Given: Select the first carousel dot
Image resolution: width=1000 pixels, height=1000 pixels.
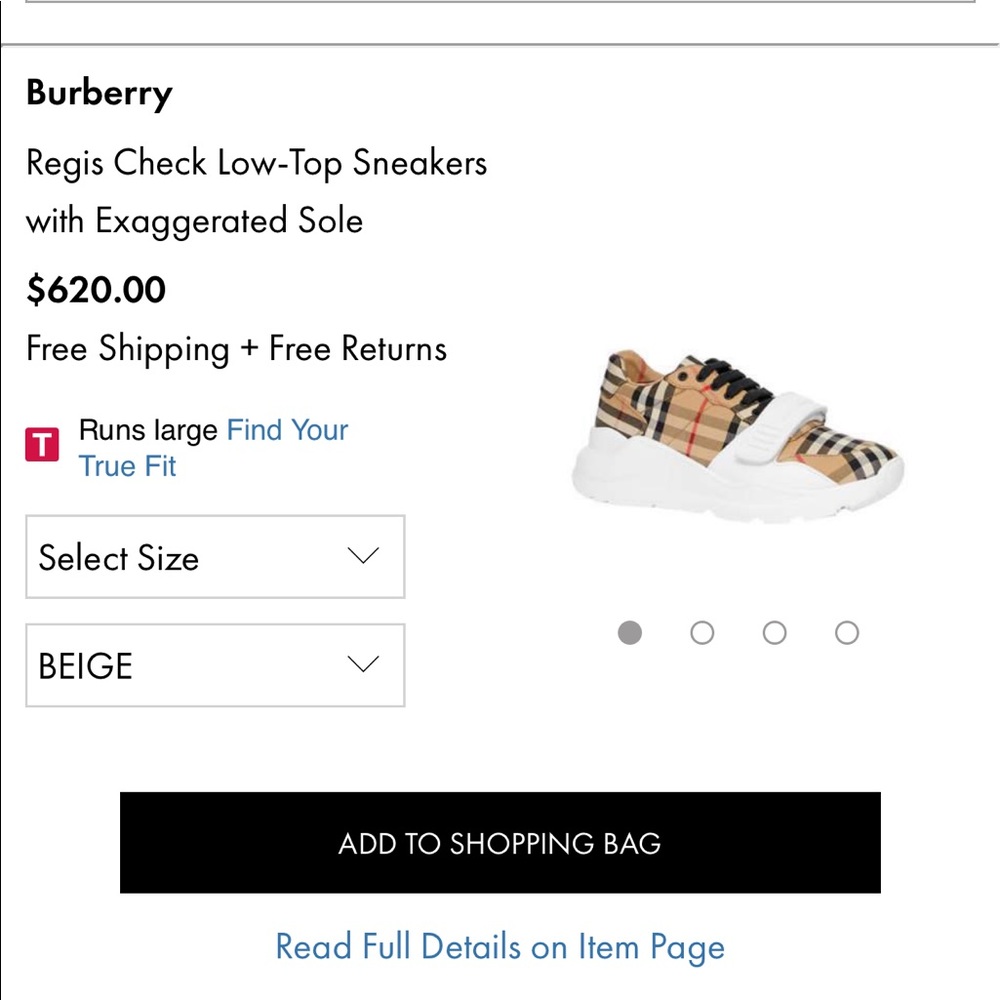Looking at the screenshot, I should click(630, 632).
